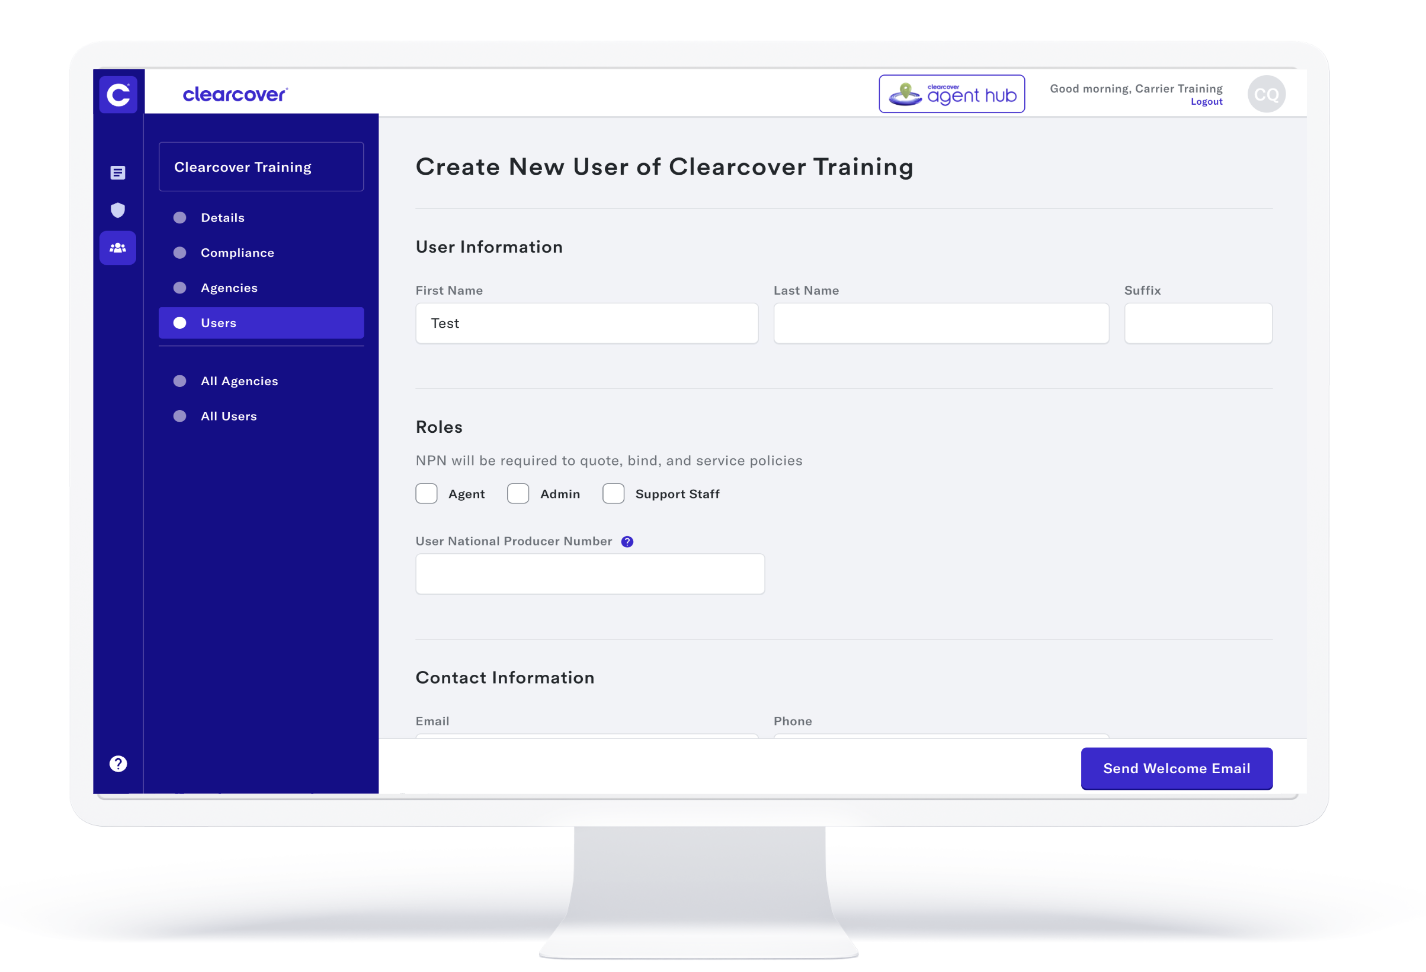Image resolution: width=1426 pixels, height=972 pixels.
Task: Enable the Agent role checkbox
Action: pyautogui.click(x=426, y=493)
